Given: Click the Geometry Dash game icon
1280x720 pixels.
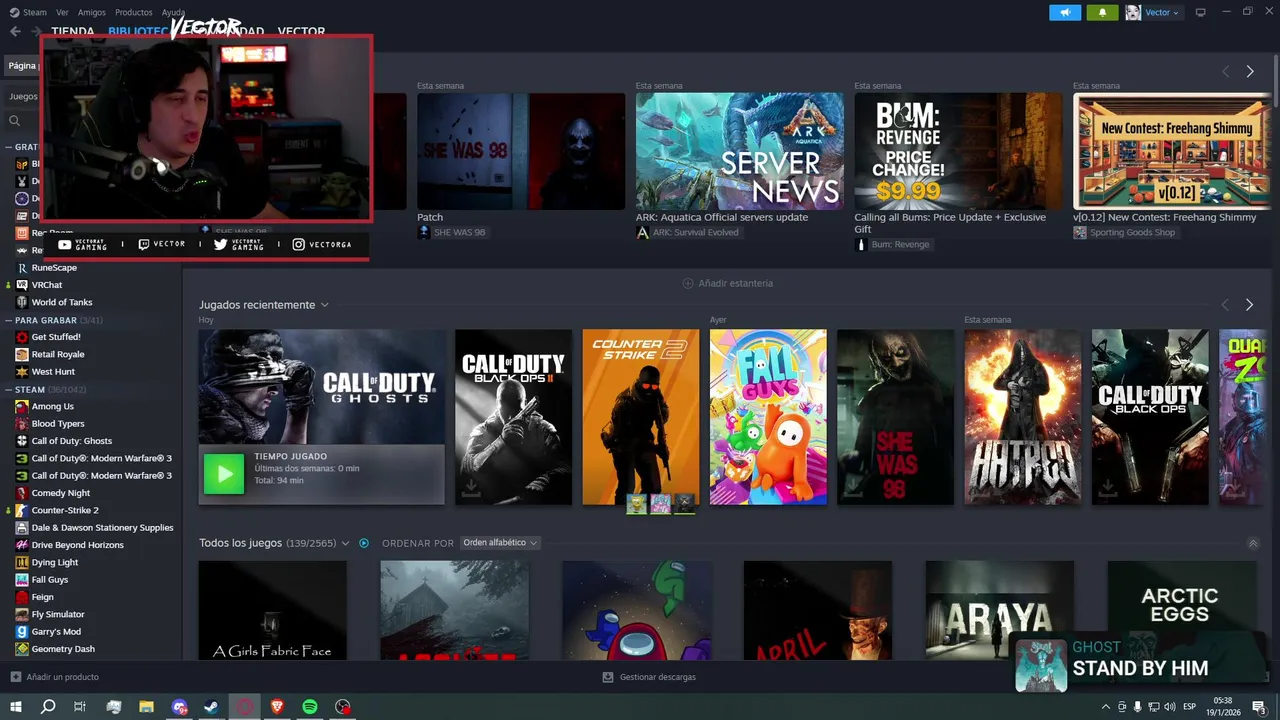Looking at the screenshot, I should click(x=22, y=649).
